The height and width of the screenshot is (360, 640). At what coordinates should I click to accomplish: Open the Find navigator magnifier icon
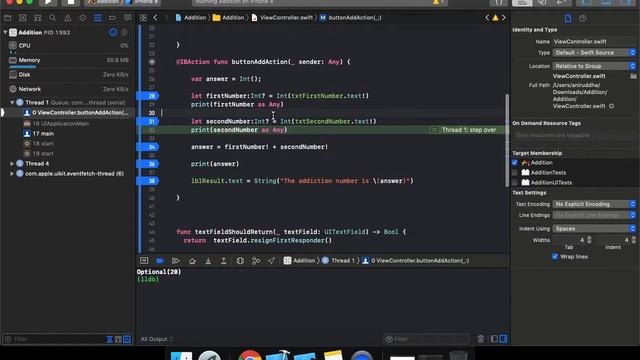click(x=52, y=18)
